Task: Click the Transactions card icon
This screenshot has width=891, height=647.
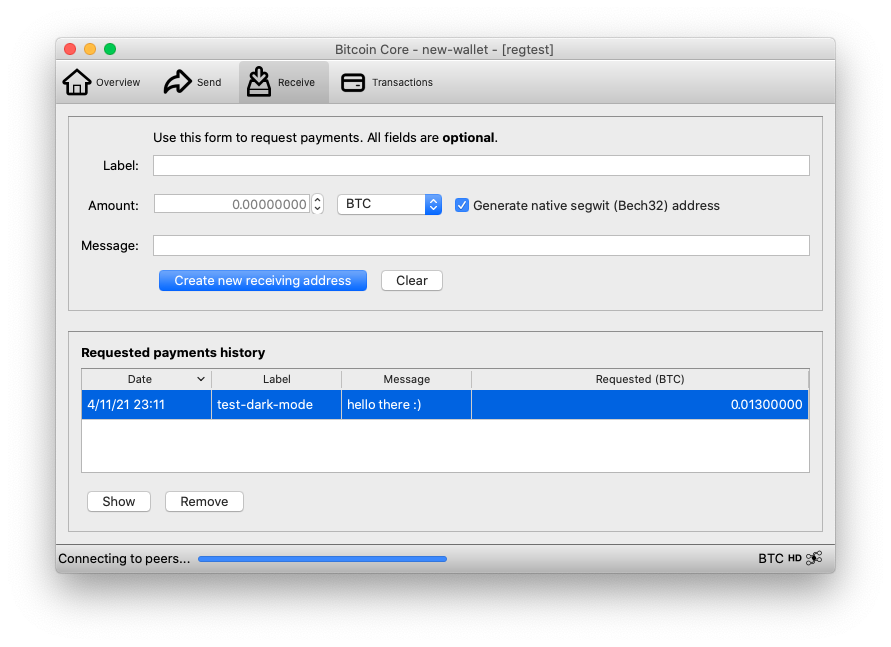Action: (x=353, y=82)
